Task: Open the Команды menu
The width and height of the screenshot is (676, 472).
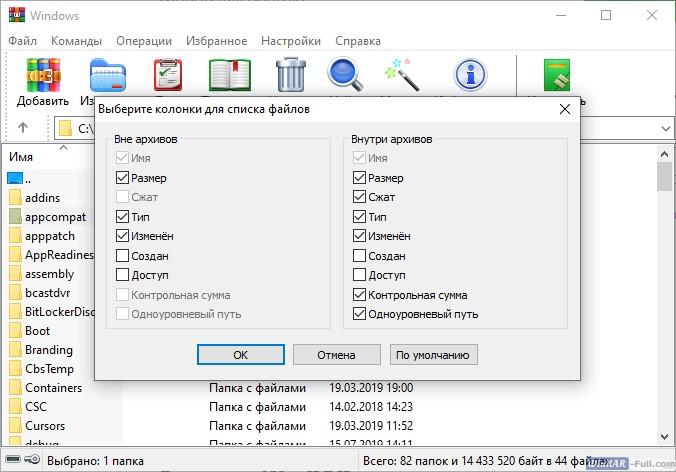Action: (x=76, y=41)
